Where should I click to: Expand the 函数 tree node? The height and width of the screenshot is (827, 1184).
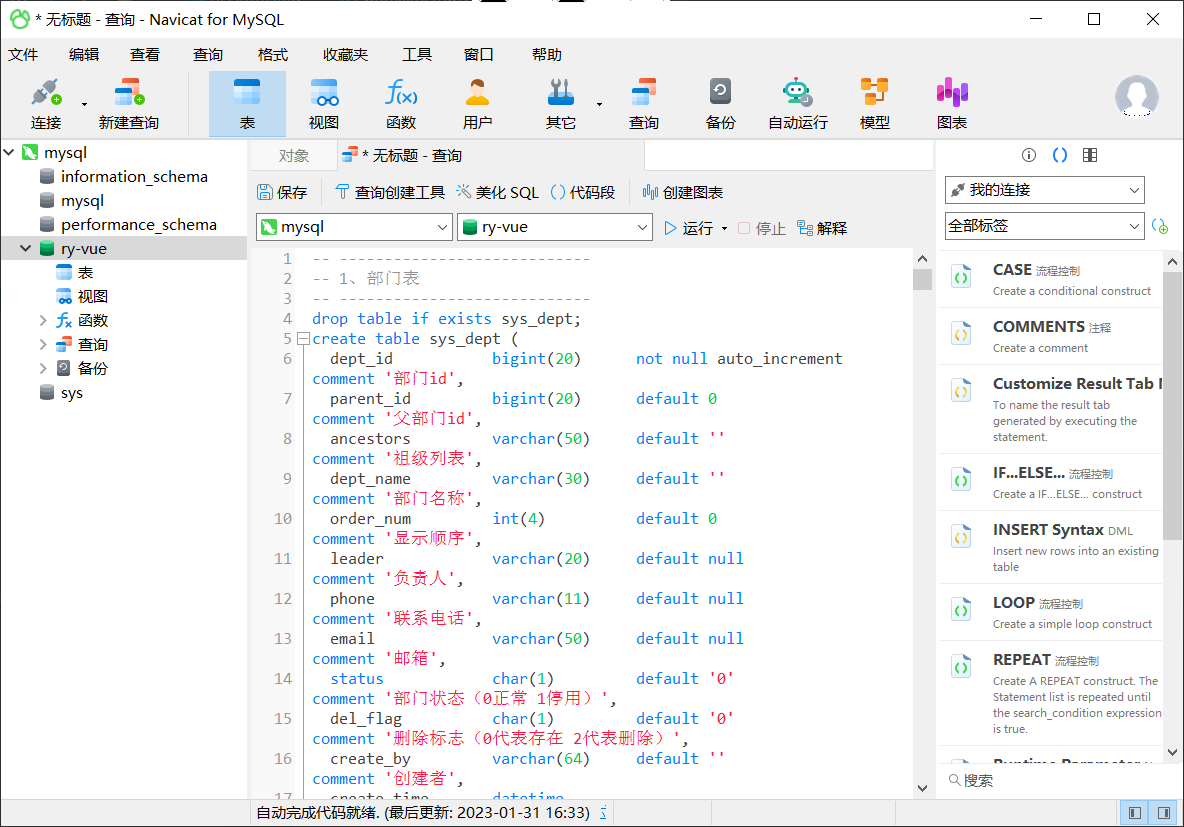43,320
